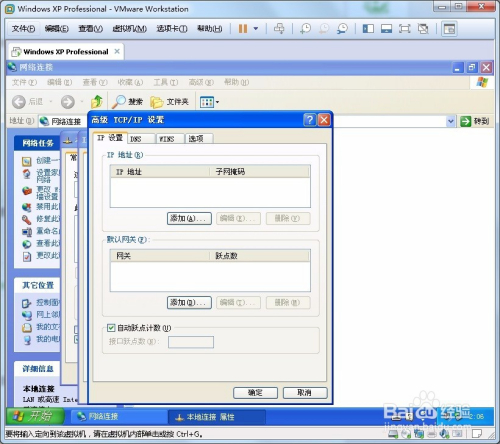This screenshot has width=500, height=444.
Task: Click the 禁用此 network device task icon
Action: pyautogui.click(x=27, y=207)
